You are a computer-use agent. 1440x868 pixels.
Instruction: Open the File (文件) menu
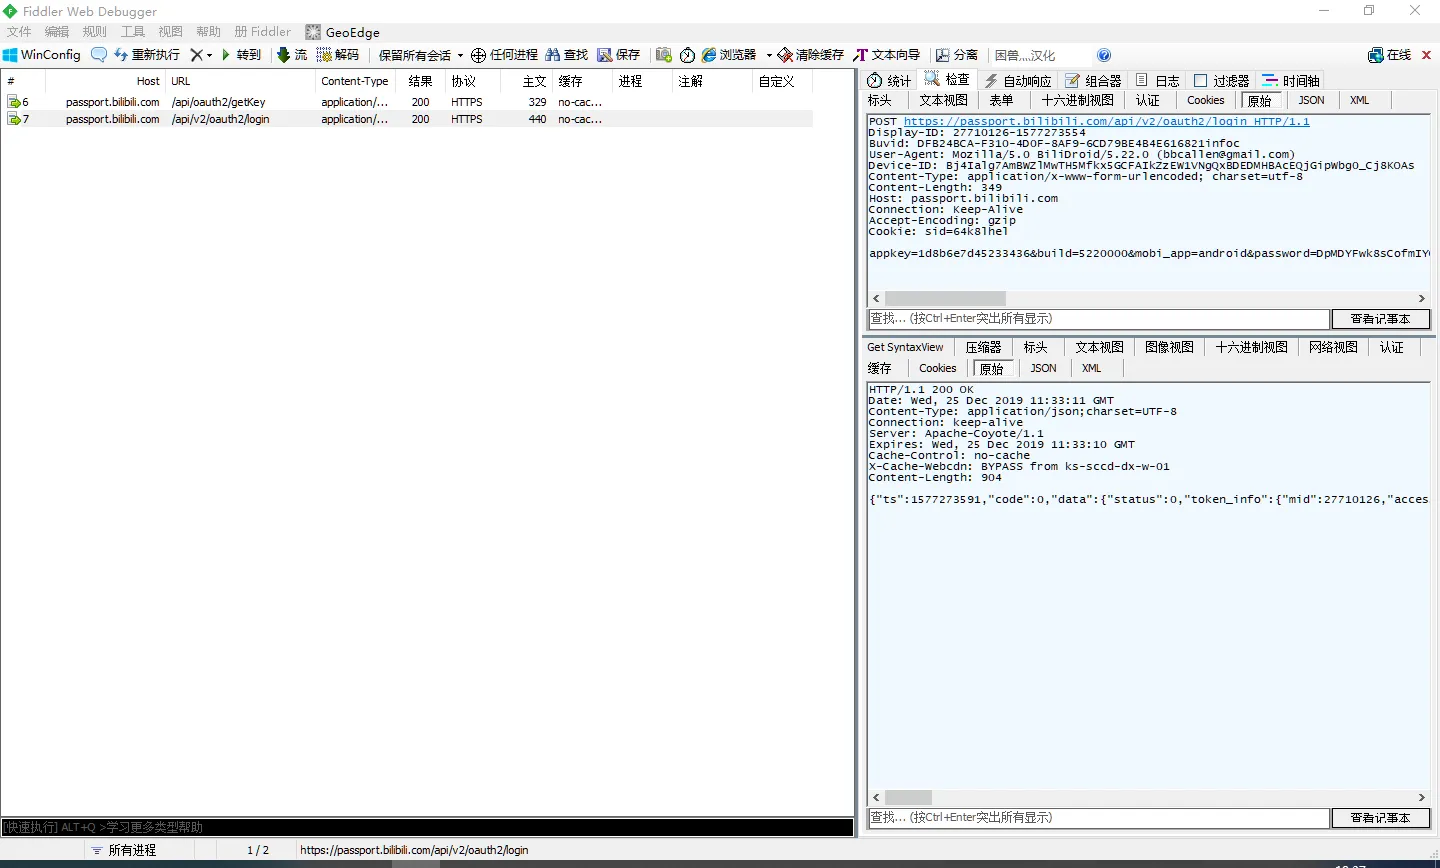click(19, 32)
